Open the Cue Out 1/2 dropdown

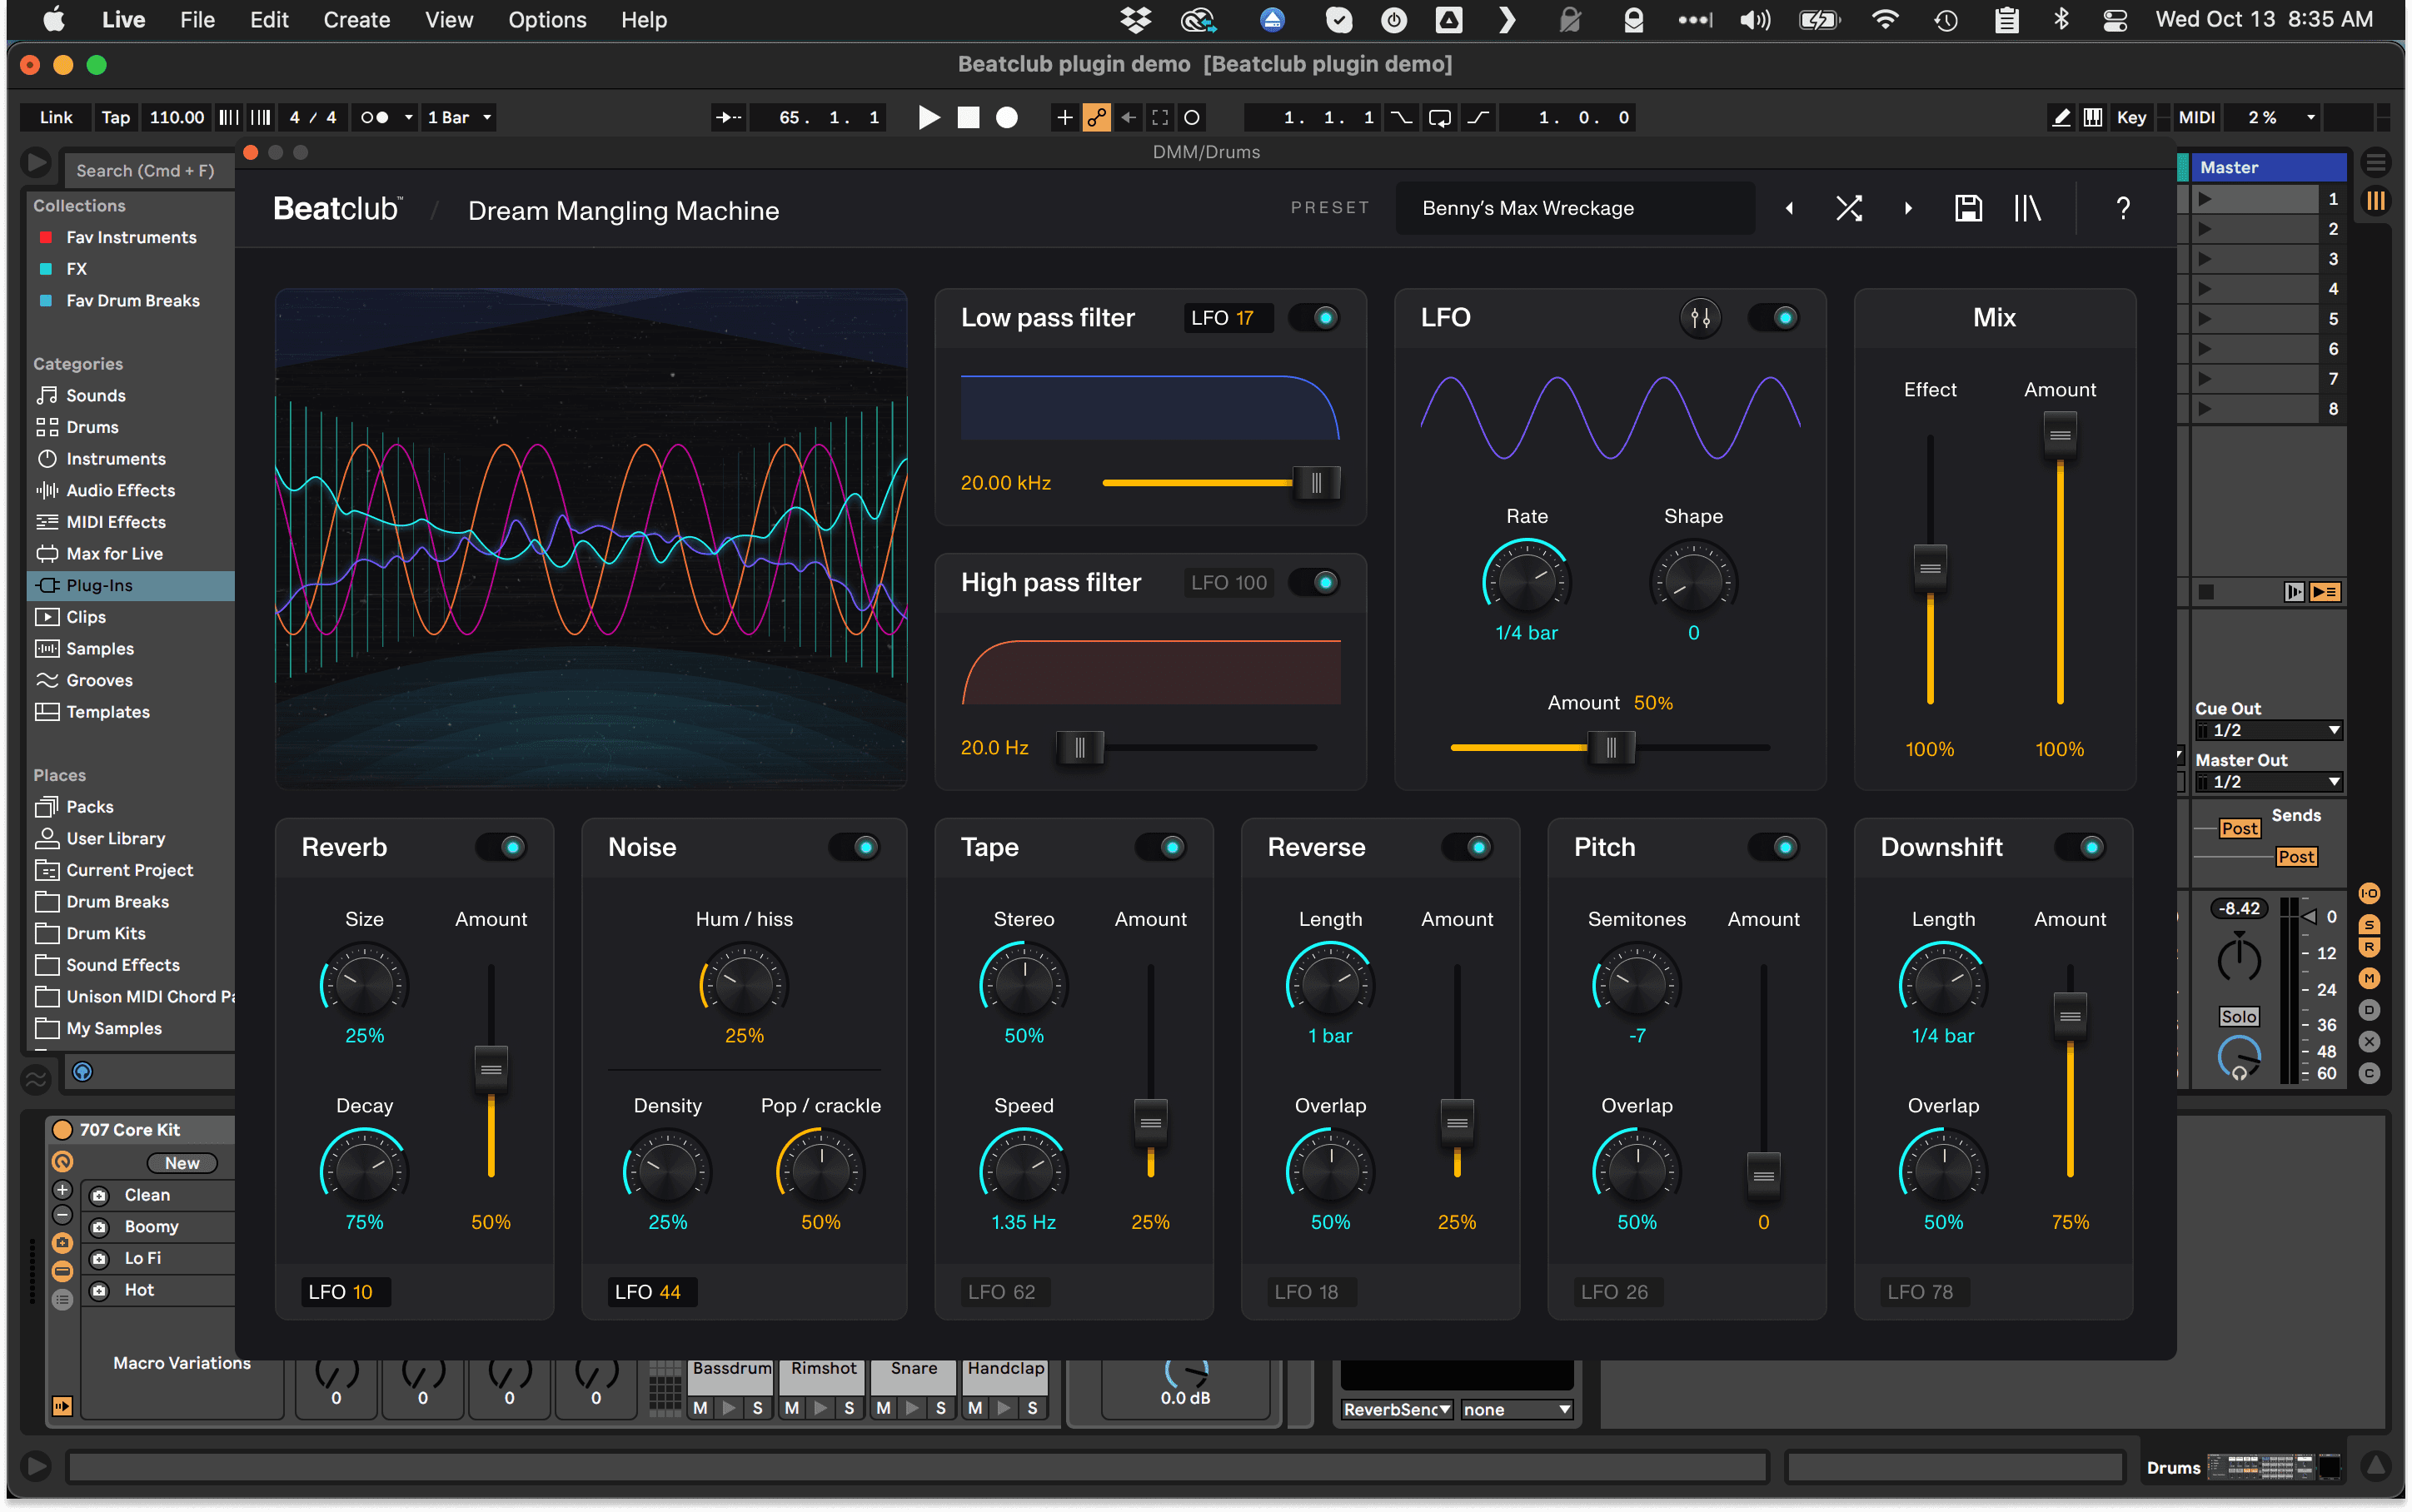point(2269,730)
